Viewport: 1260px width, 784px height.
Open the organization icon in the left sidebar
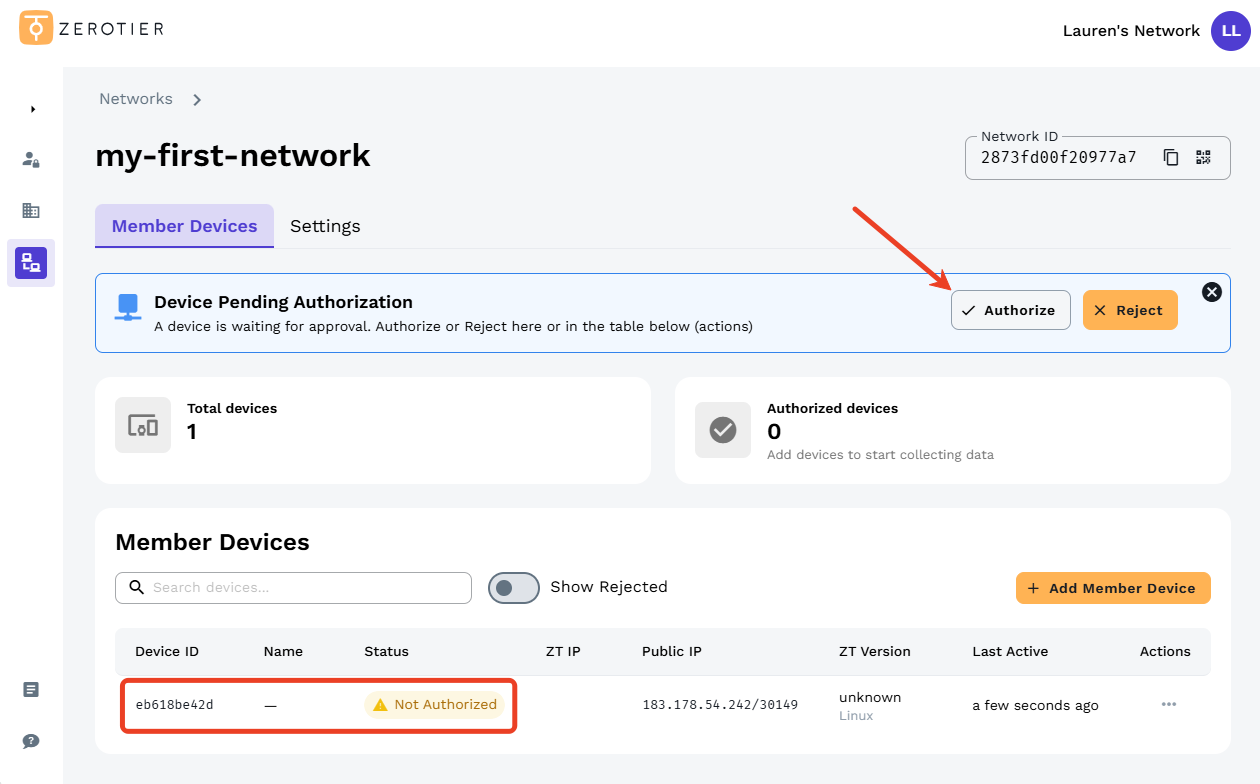[30, 210]
